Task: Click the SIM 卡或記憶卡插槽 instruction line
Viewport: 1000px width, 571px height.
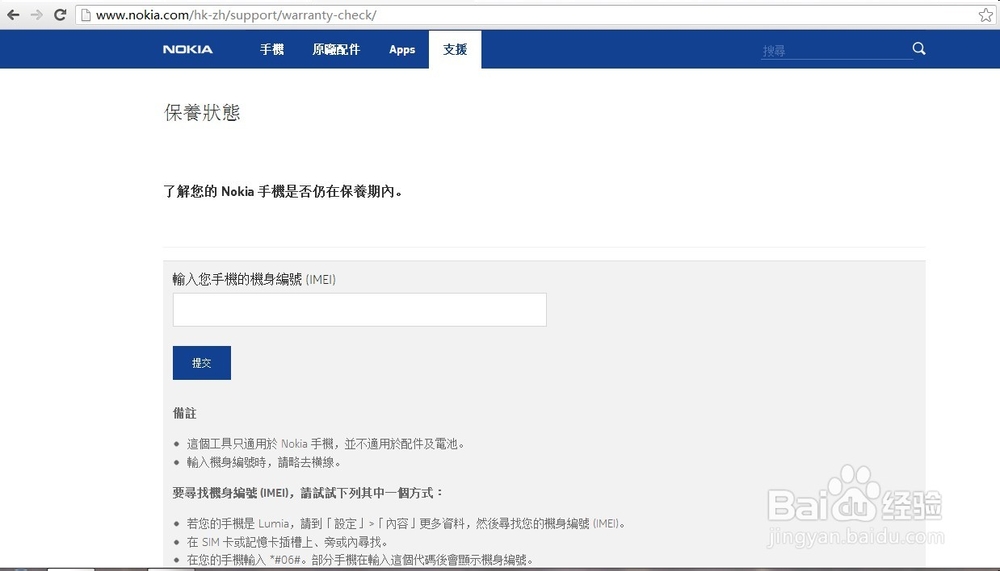Action: [287, 542]
